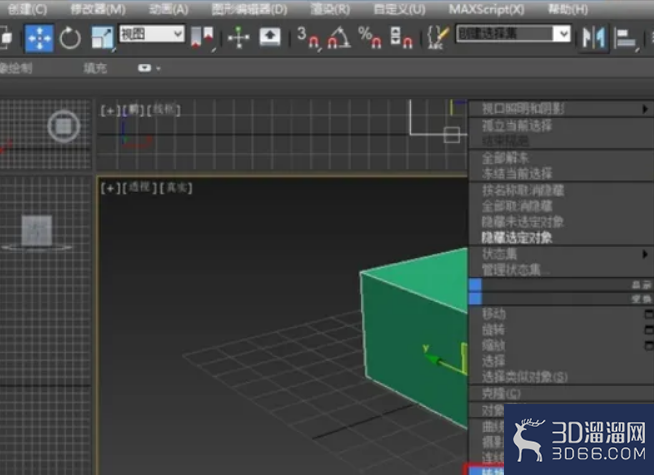Open the 动画(A) menu
This screenshot has width=654, height=475.
[x=169, y=9]
